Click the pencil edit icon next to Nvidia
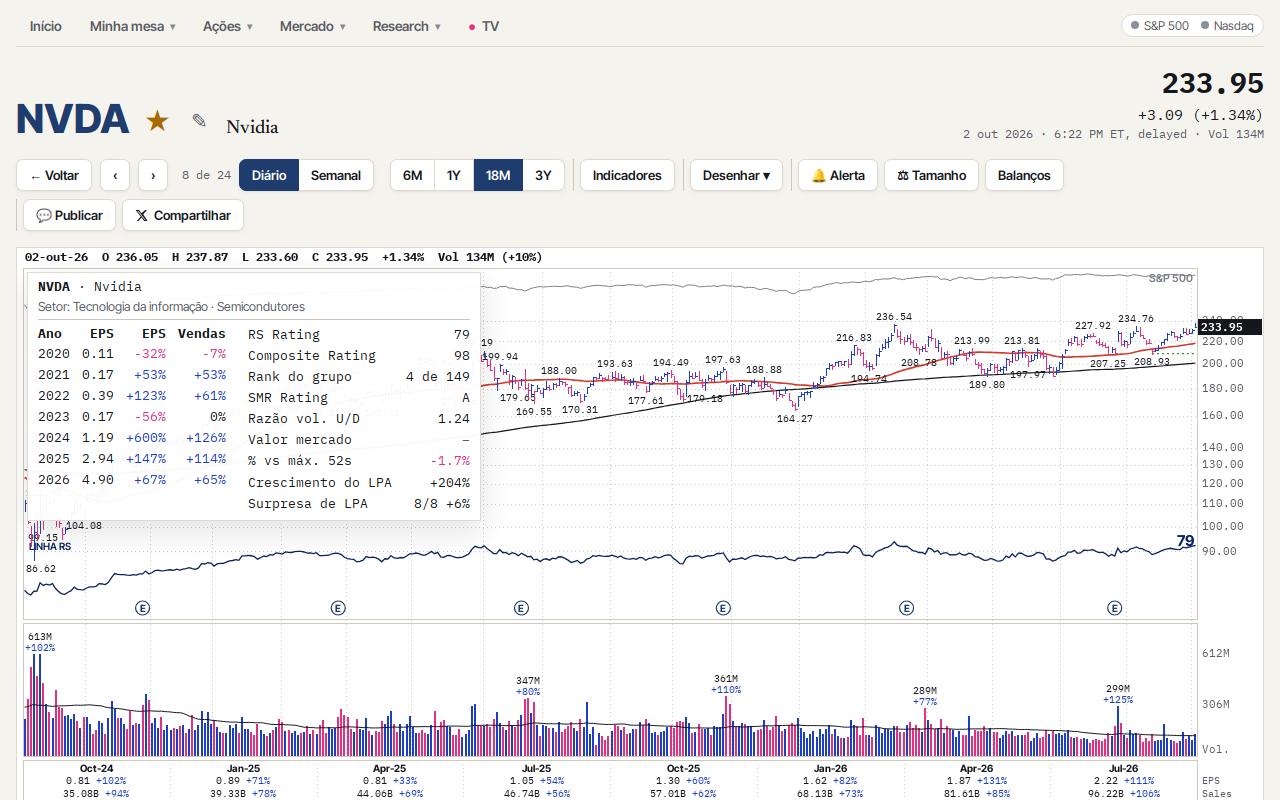Viewport: 1280px width, 800px height. 199,121
